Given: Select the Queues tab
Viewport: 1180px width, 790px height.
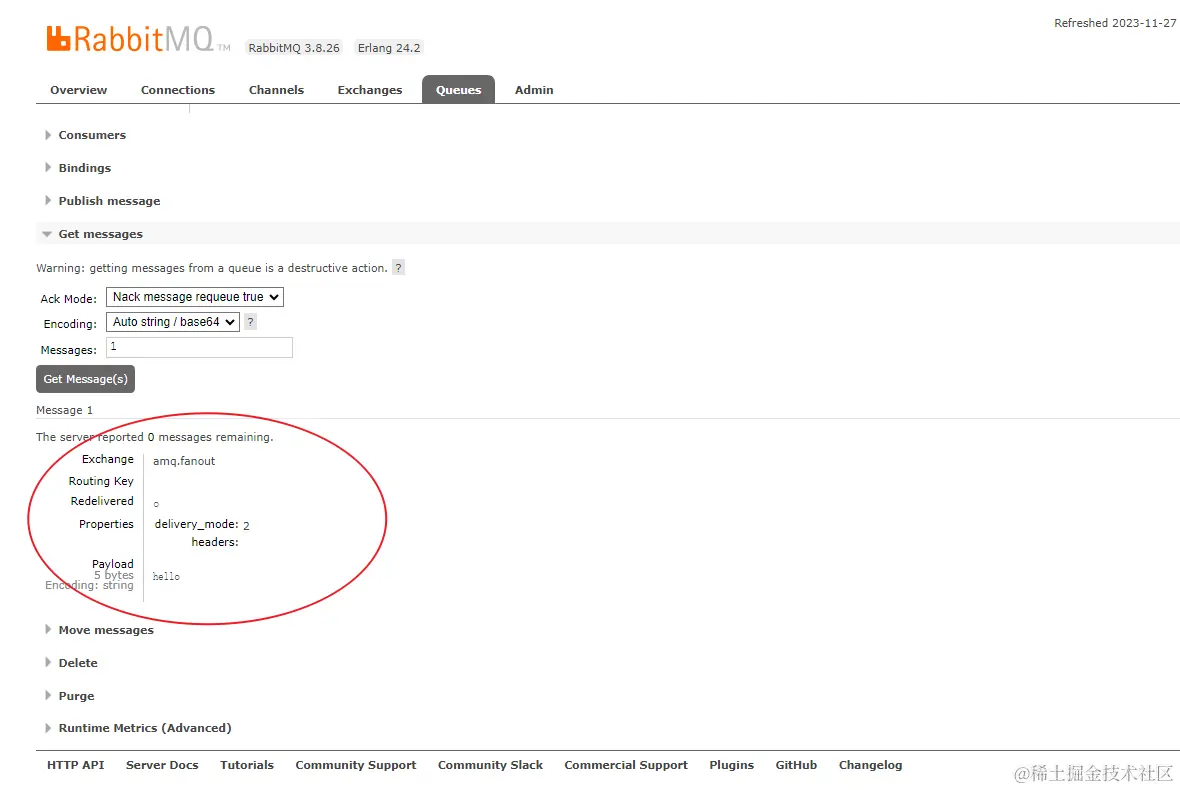Looking at the screenshot, I should (x=458, y=90).
